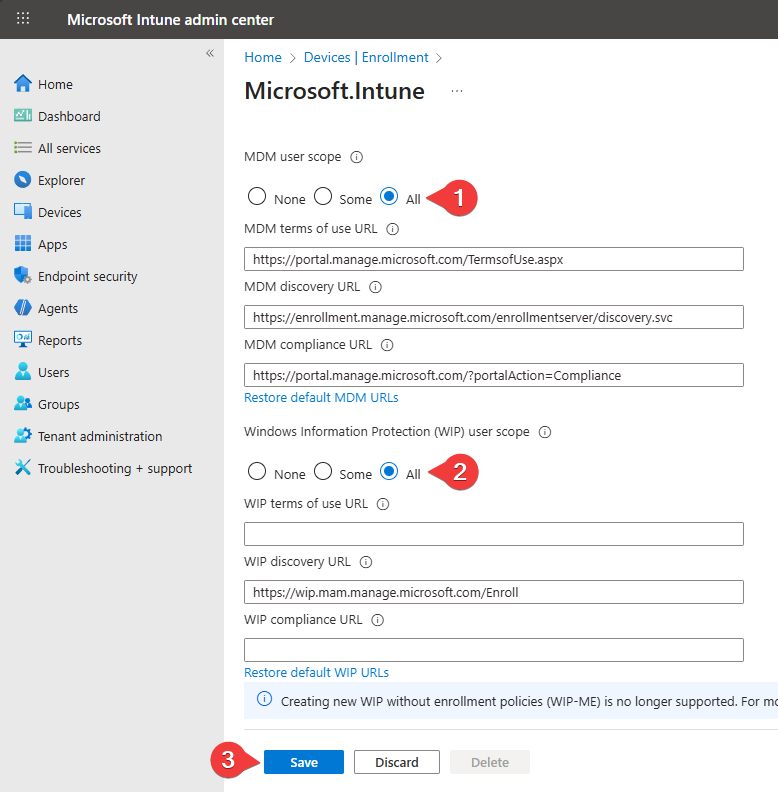Open Endpoint security in the sidebar
This screenshot has height=792, width=778.
(x=87, y=276)
